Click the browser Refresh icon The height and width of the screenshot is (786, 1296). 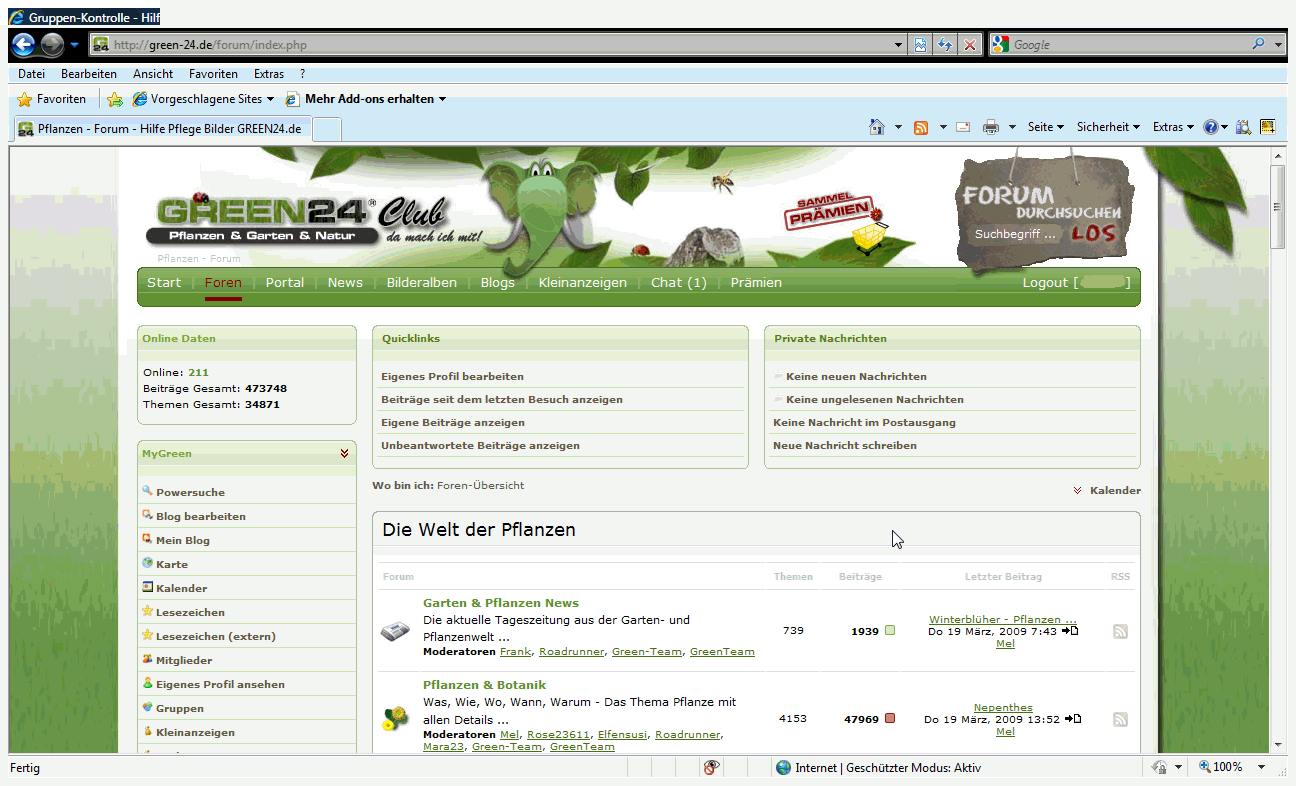(944, 45)
